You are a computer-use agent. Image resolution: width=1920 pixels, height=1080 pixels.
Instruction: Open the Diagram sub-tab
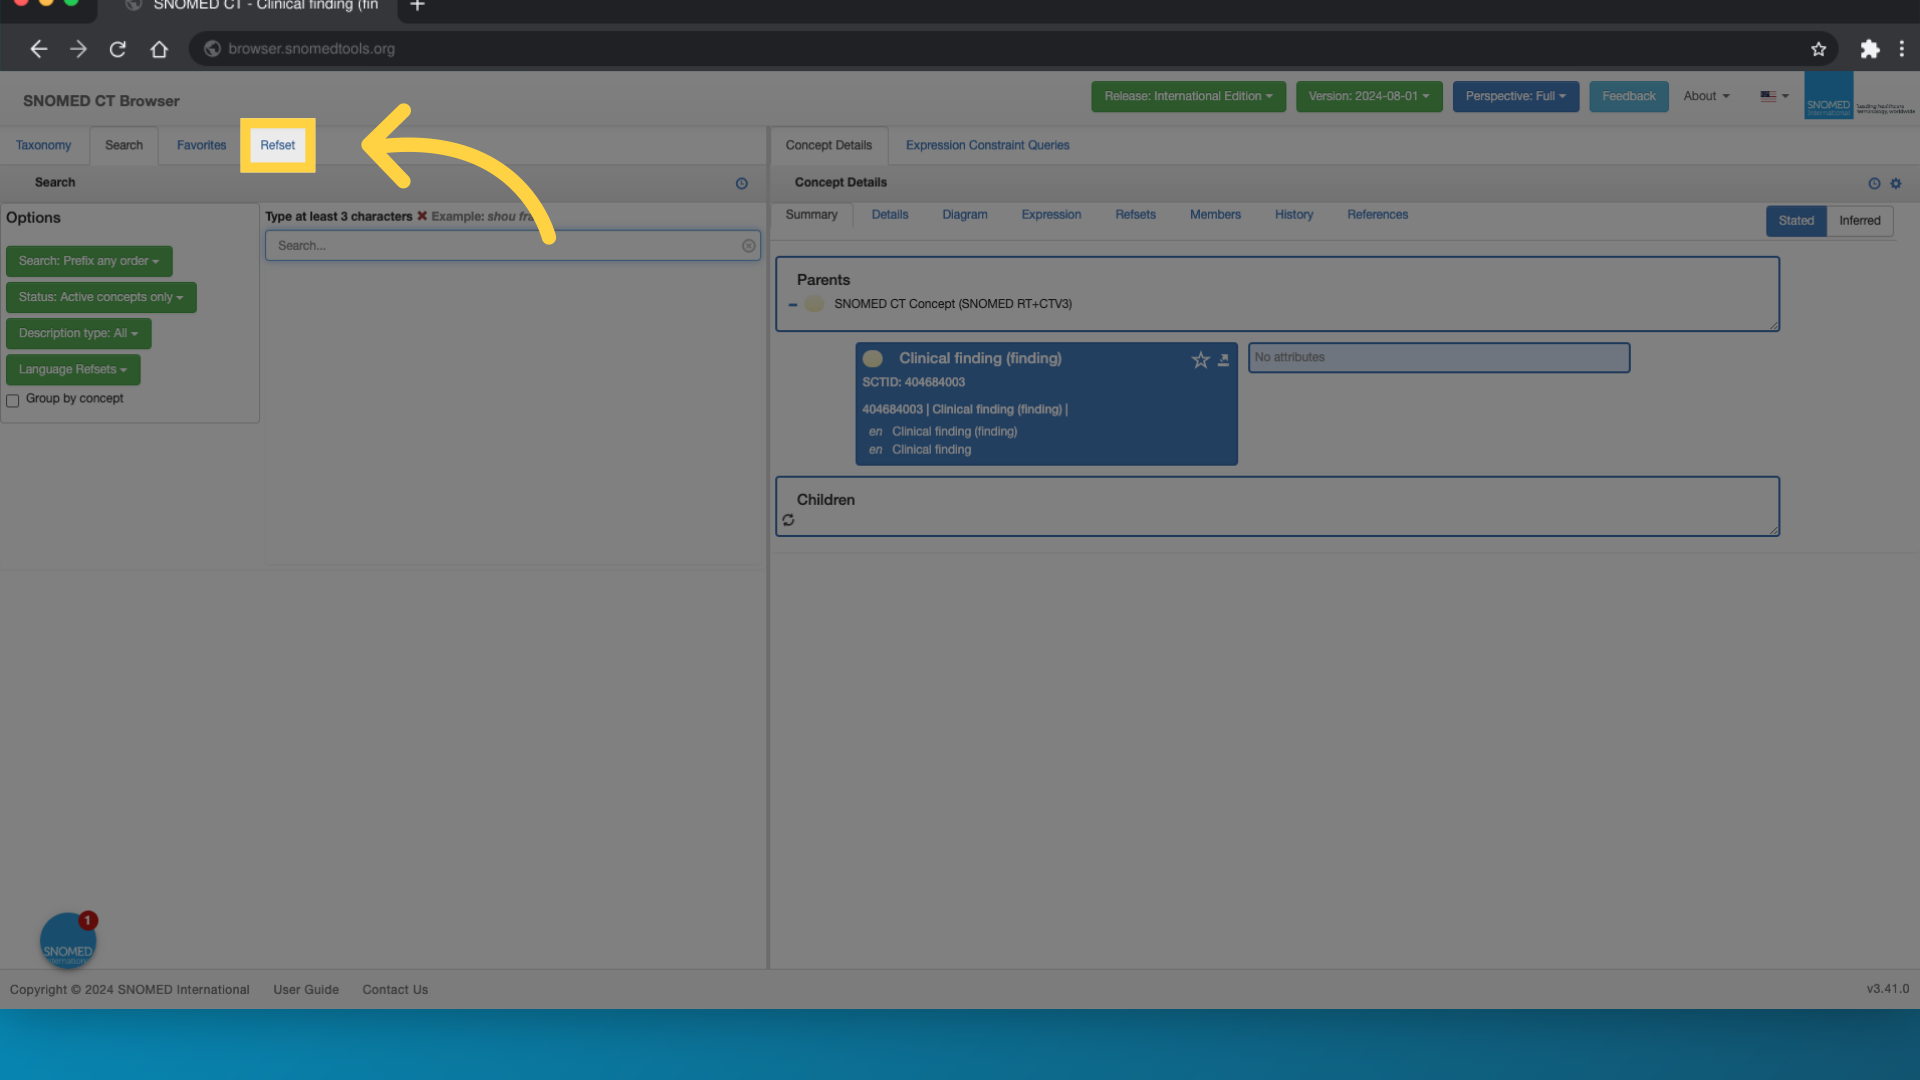pyautogui.click(x=964, y=215)
